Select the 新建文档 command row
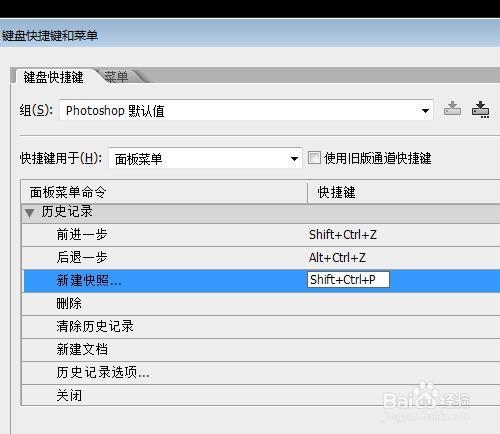The width and height of the screenshot is (500, 434). (260, 350)
